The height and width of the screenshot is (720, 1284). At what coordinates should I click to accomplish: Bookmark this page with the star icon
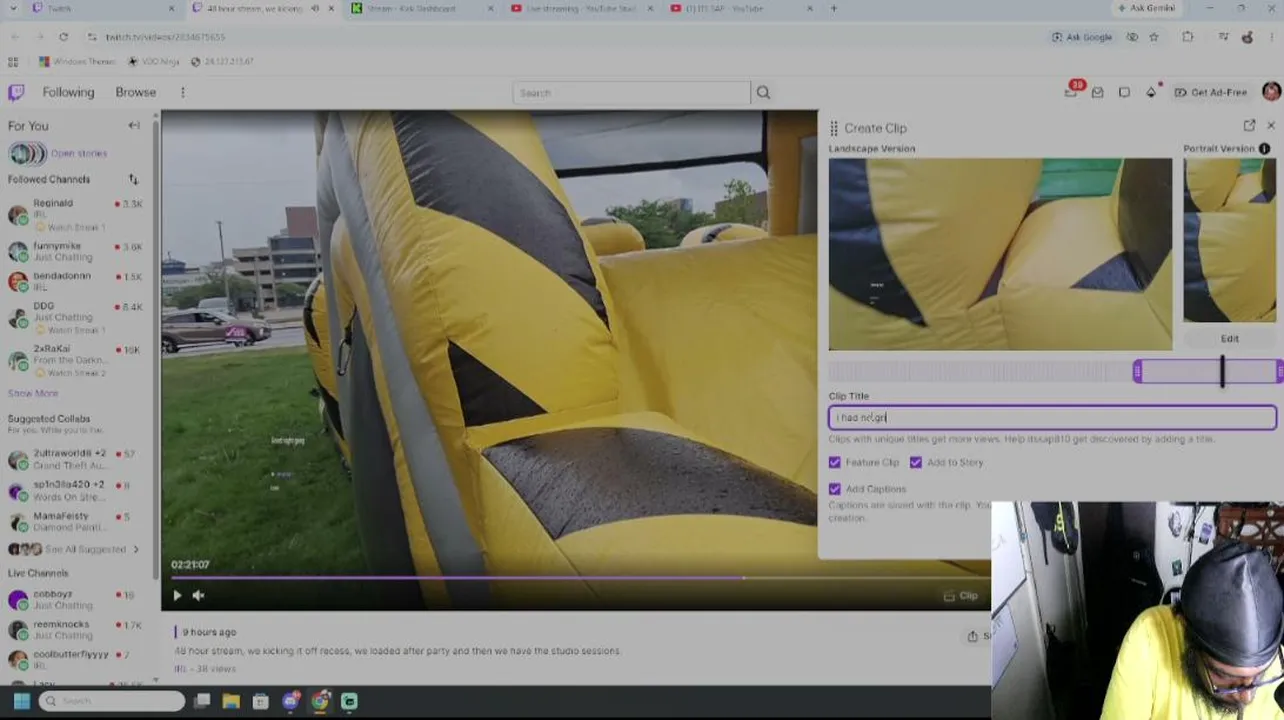(x=1154, y=37)
